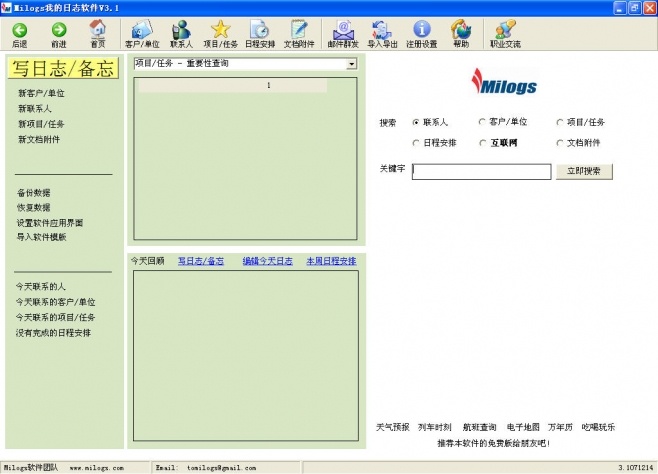Click the 天气预报 link at bottom
This screenshot has width=658, height=474.
(392, 427)
